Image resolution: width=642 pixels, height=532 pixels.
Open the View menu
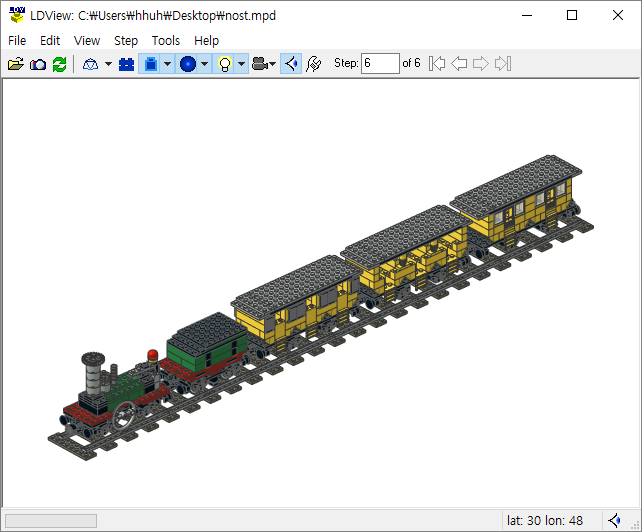87,41
